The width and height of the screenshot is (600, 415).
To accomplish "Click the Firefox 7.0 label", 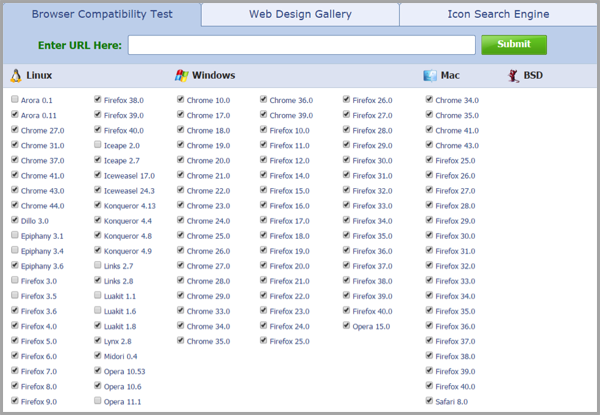I will [x=39, y=372].
